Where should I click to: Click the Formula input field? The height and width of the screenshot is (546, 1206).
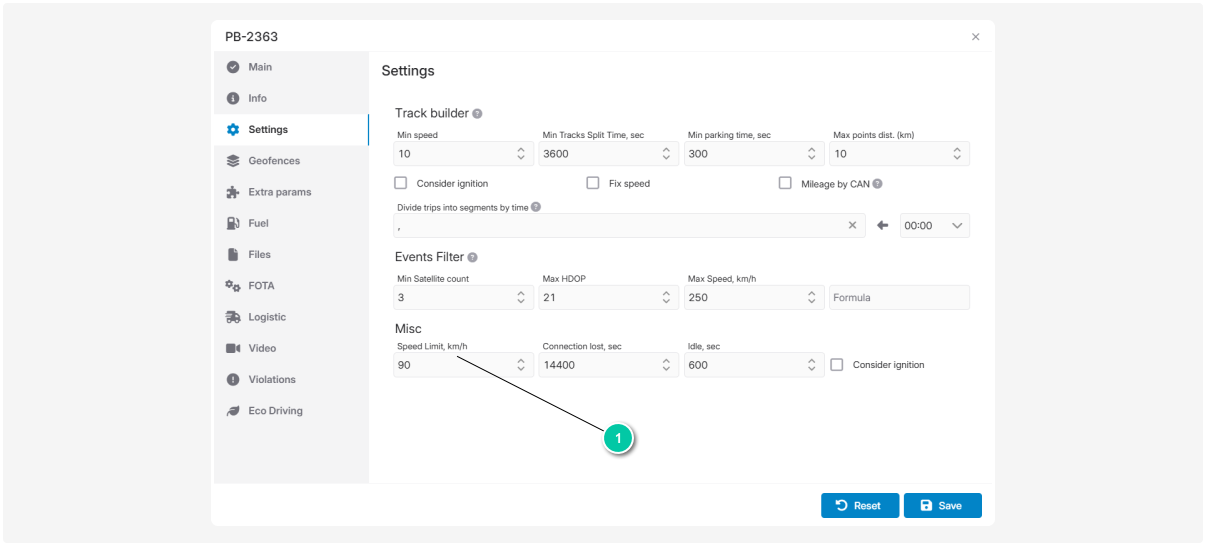[898, 298]
